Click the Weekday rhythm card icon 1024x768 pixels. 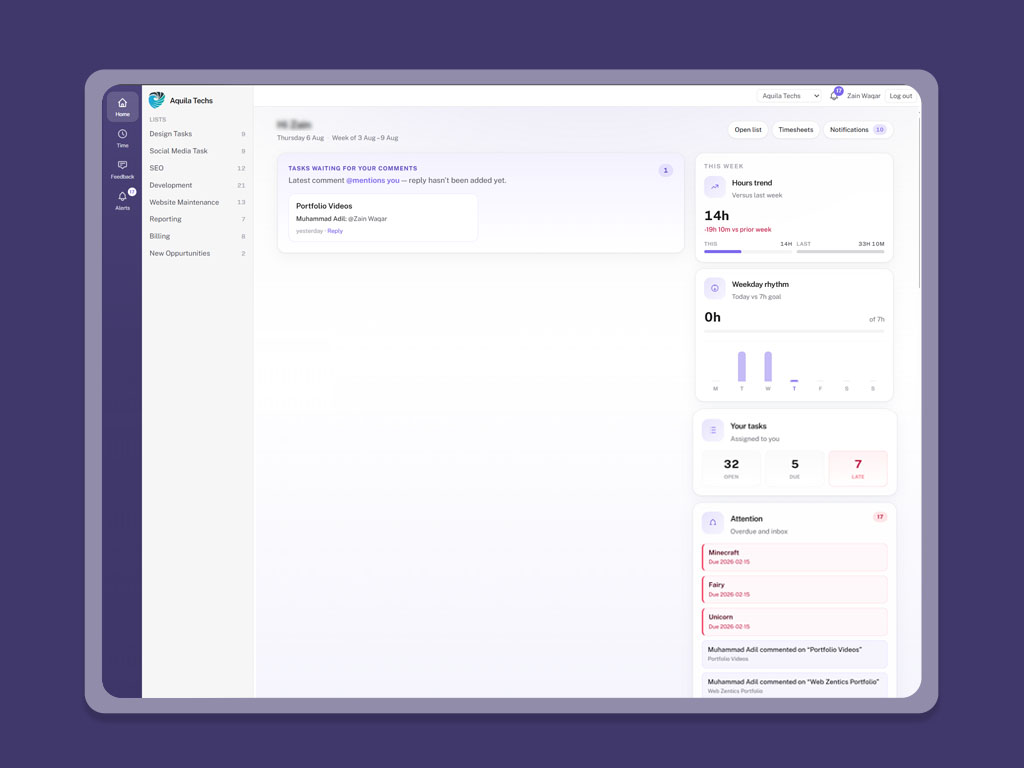coord(714,288)
